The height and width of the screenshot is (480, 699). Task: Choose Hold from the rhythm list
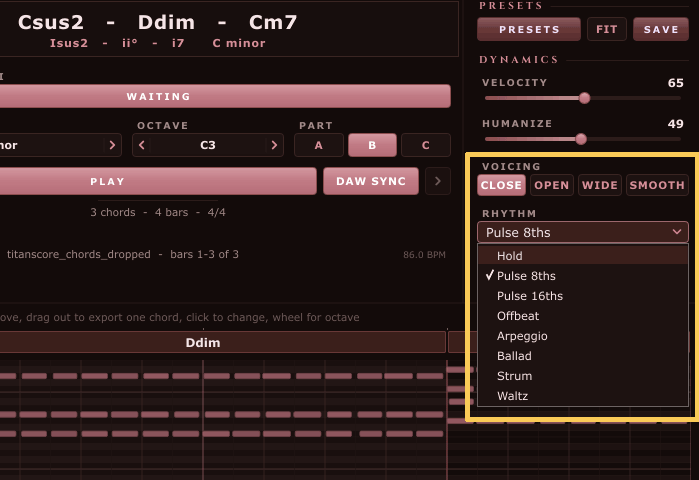583,256
